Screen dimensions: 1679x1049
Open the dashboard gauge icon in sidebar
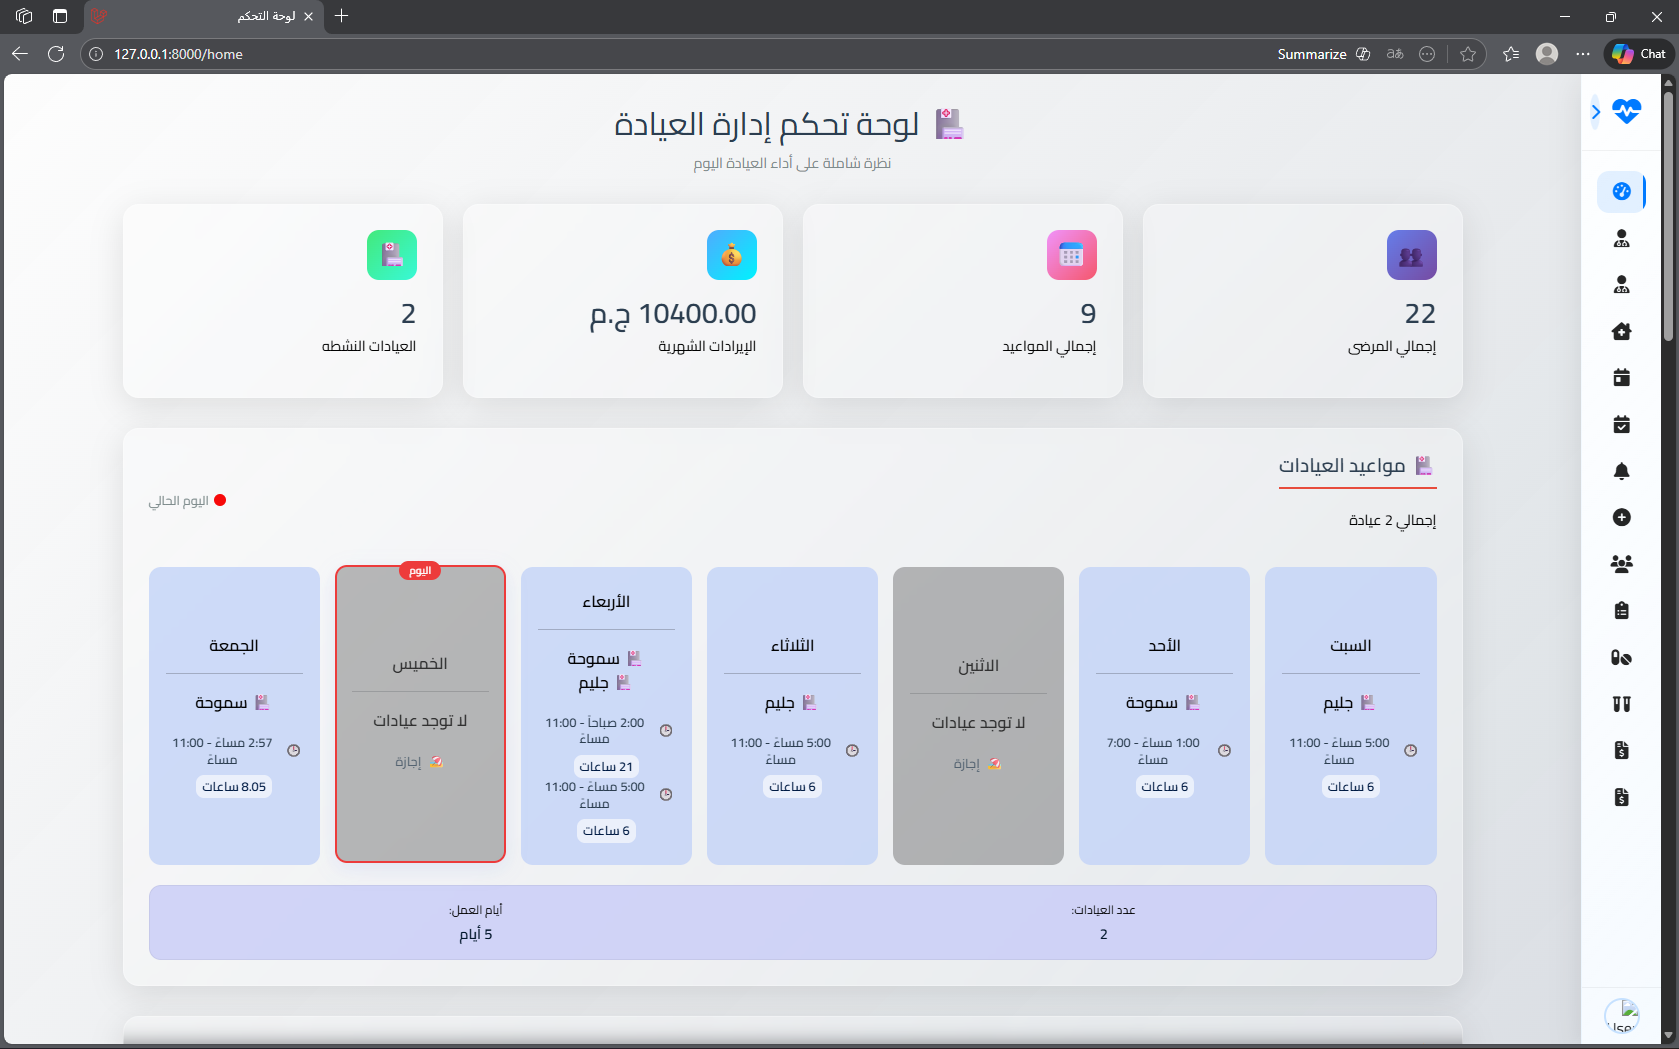point(1621,191)
